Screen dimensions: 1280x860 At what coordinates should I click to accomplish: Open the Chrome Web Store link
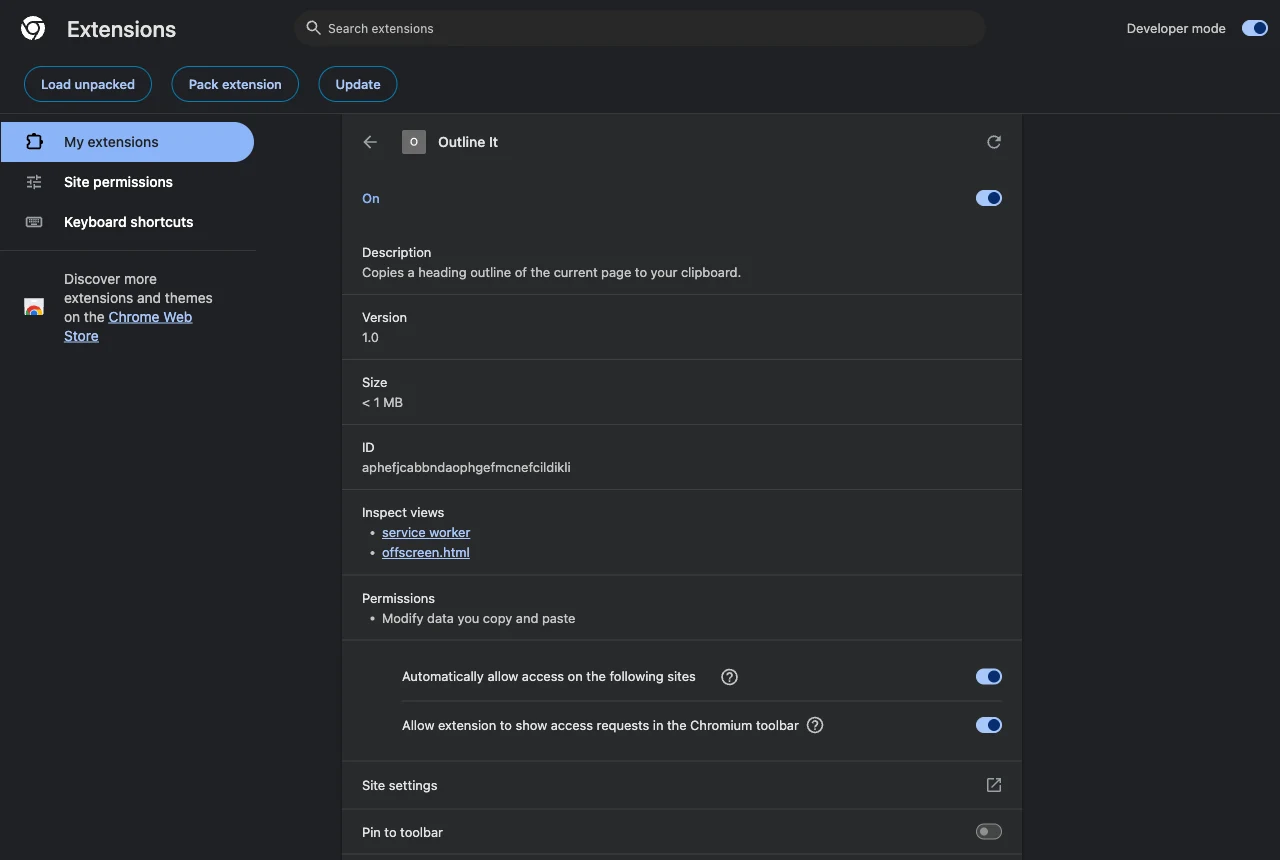click(x=128, y=327)
